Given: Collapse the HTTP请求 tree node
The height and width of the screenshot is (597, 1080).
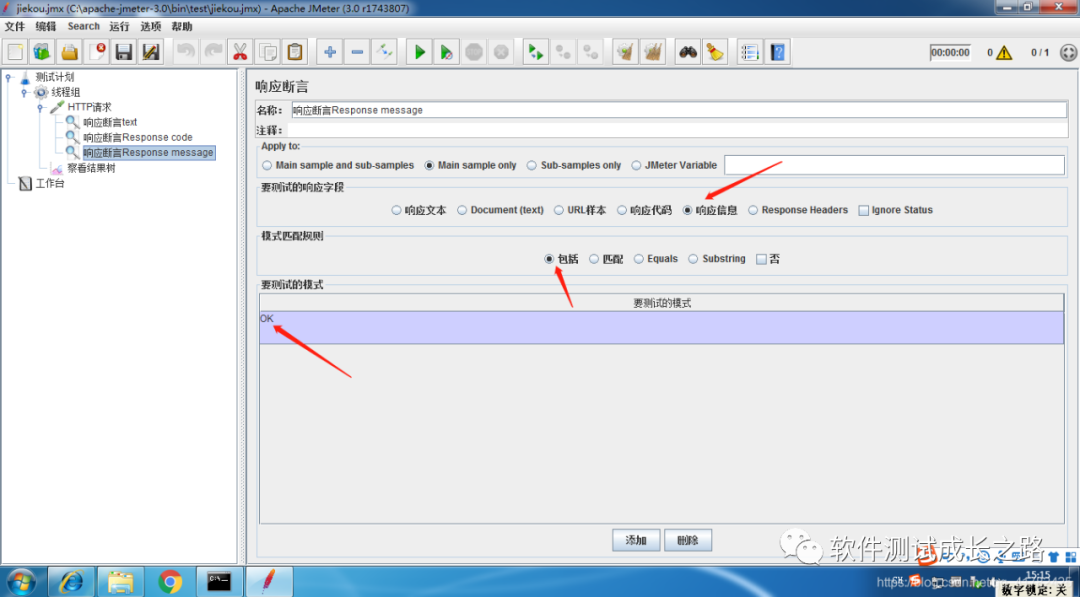Looking at the screenshot, I should pyautogui.click(x=40, y=107).
